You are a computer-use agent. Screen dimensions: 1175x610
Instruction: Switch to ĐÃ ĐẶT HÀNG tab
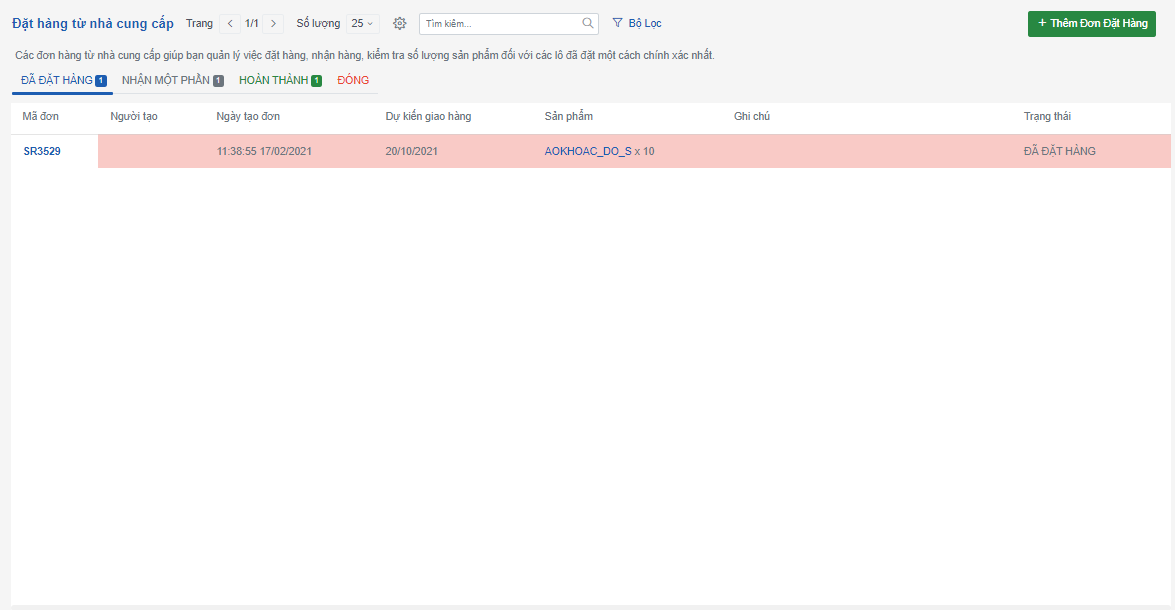pos(62,80)
